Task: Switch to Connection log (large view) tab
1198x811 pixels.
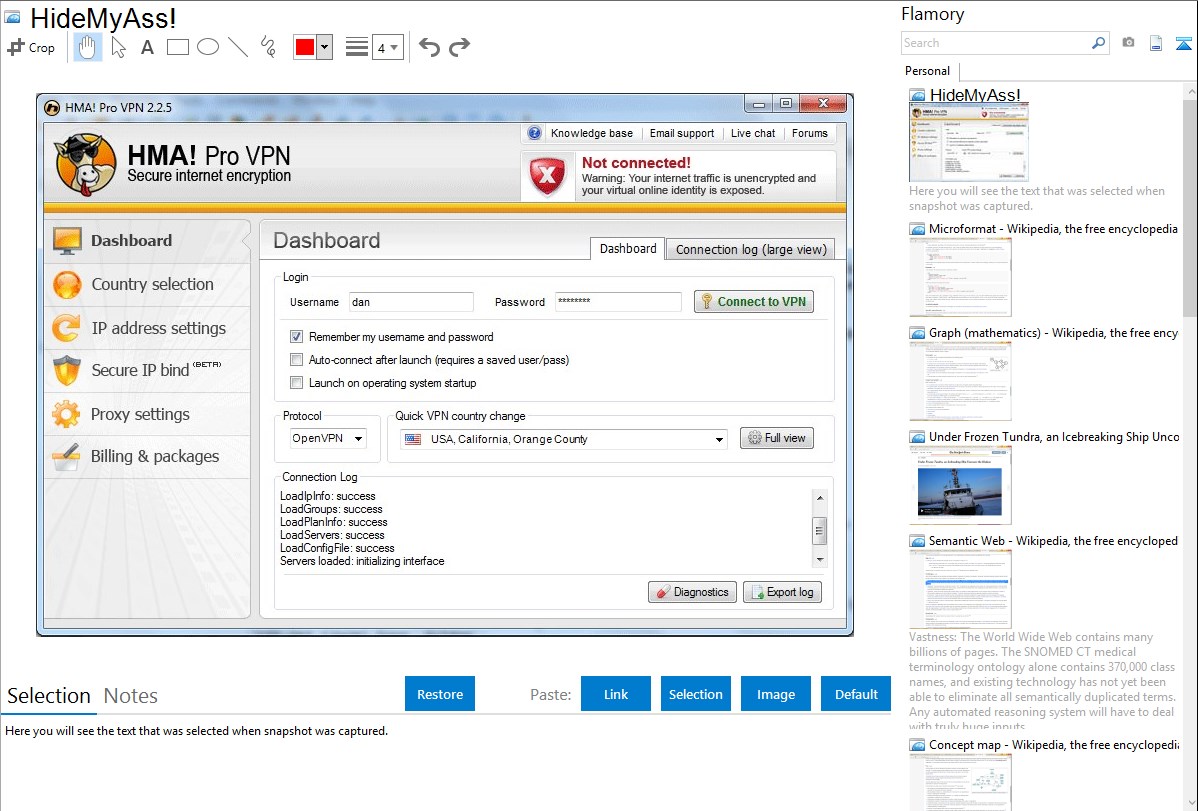Action: point(751,249)
